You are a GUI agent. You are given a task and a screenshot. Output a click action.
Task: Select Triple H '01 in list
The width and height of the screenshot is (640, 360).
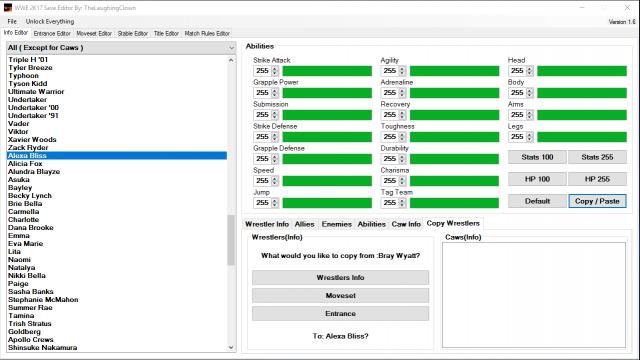(x=117, y=60)
